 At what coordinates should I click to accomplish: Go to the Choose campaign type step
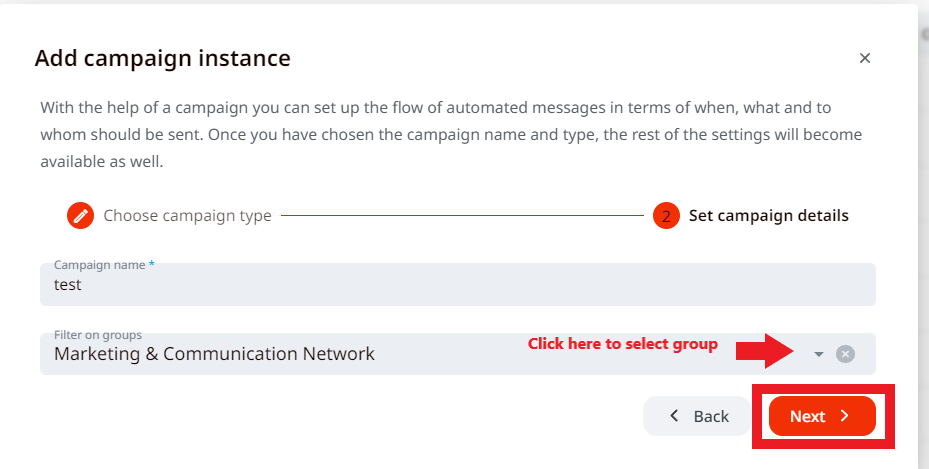coord(187,215)
